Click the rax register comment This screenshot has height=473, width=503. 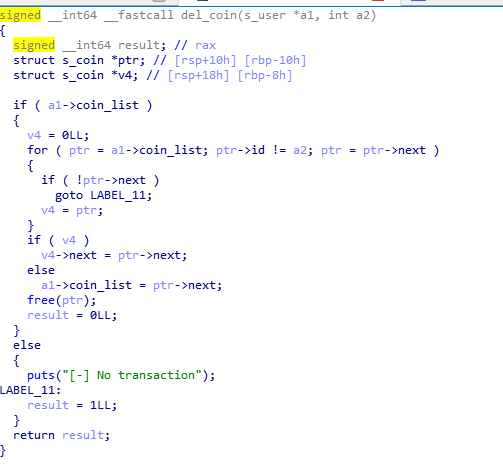206,45
